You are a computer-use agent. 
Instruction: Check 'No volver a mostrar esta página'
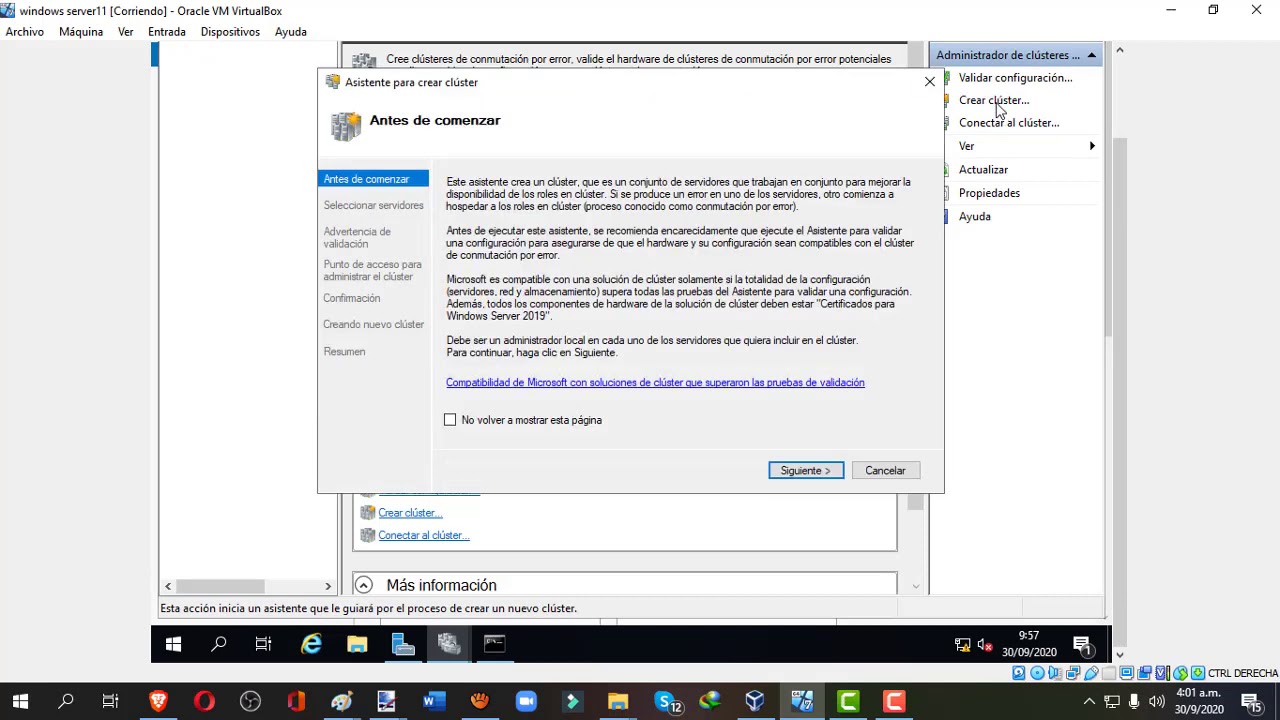click(450, 420)
